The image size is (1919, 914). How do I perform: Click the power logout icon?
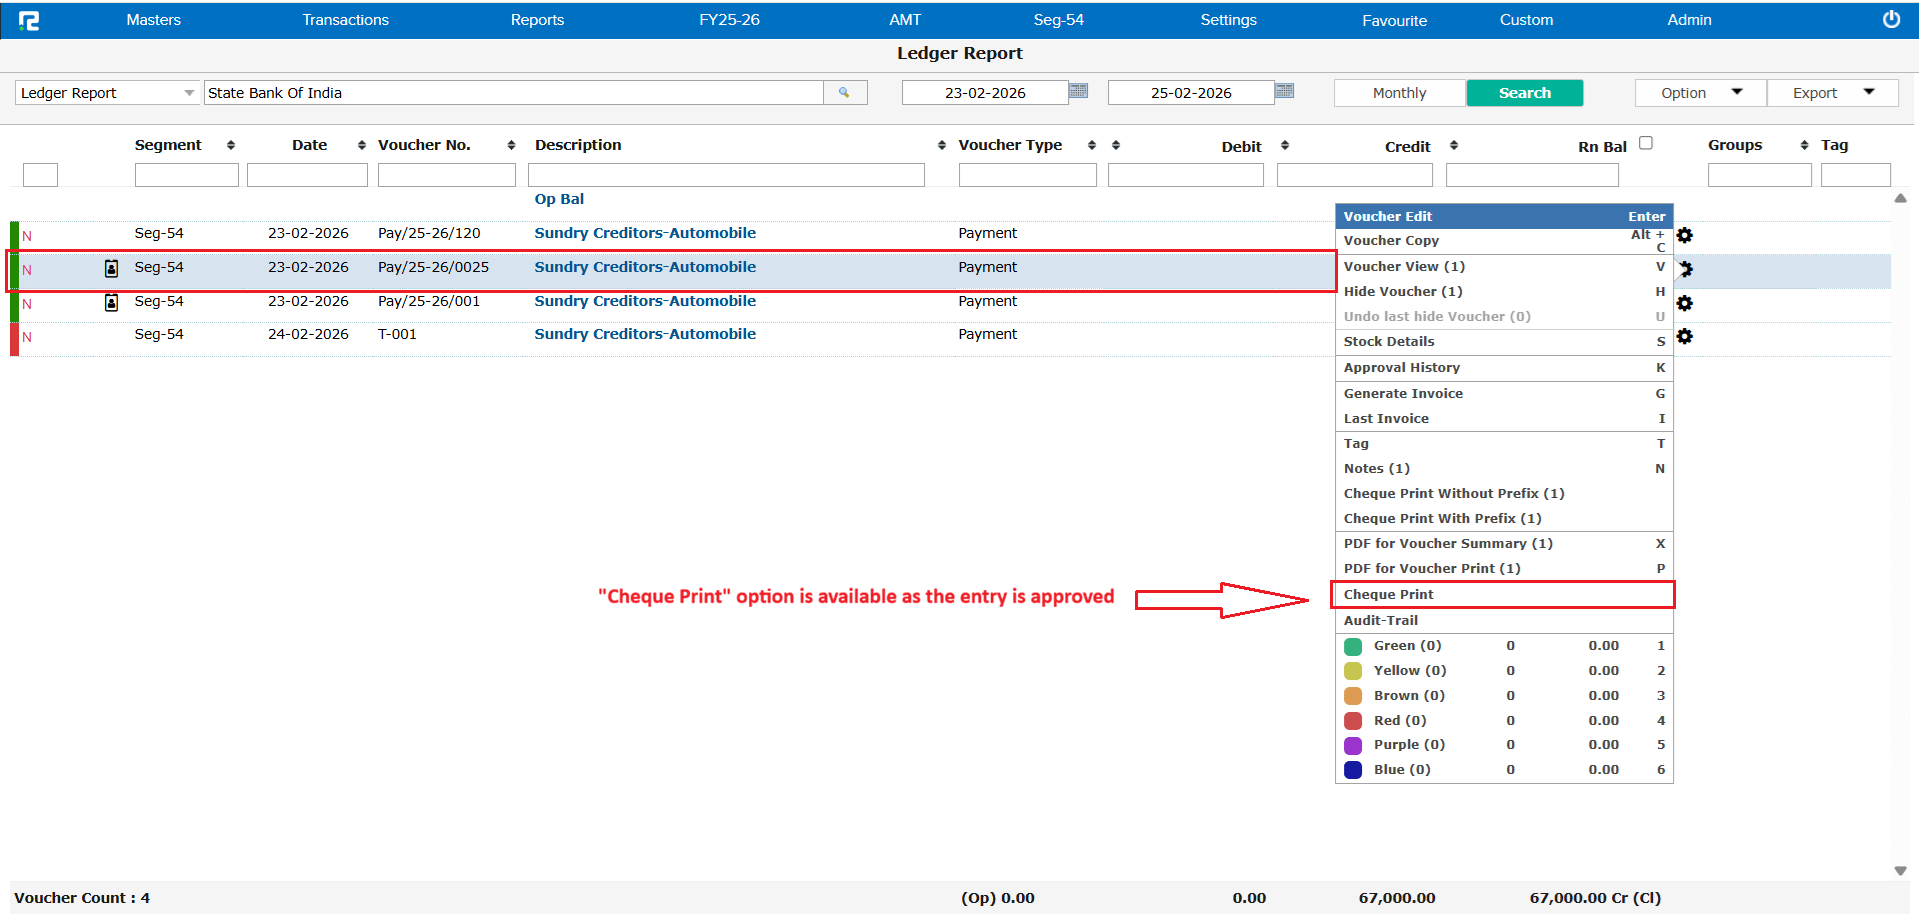(1891, 20)
